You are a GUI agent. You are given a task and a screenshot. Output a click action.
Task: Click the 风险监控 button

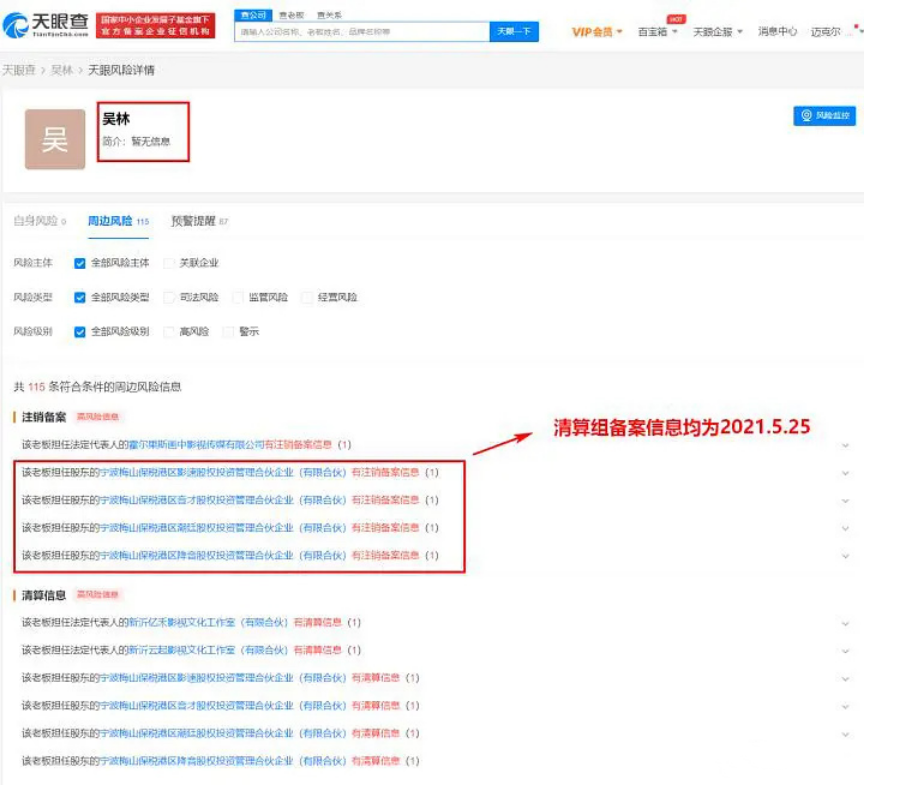pos(824,115)
